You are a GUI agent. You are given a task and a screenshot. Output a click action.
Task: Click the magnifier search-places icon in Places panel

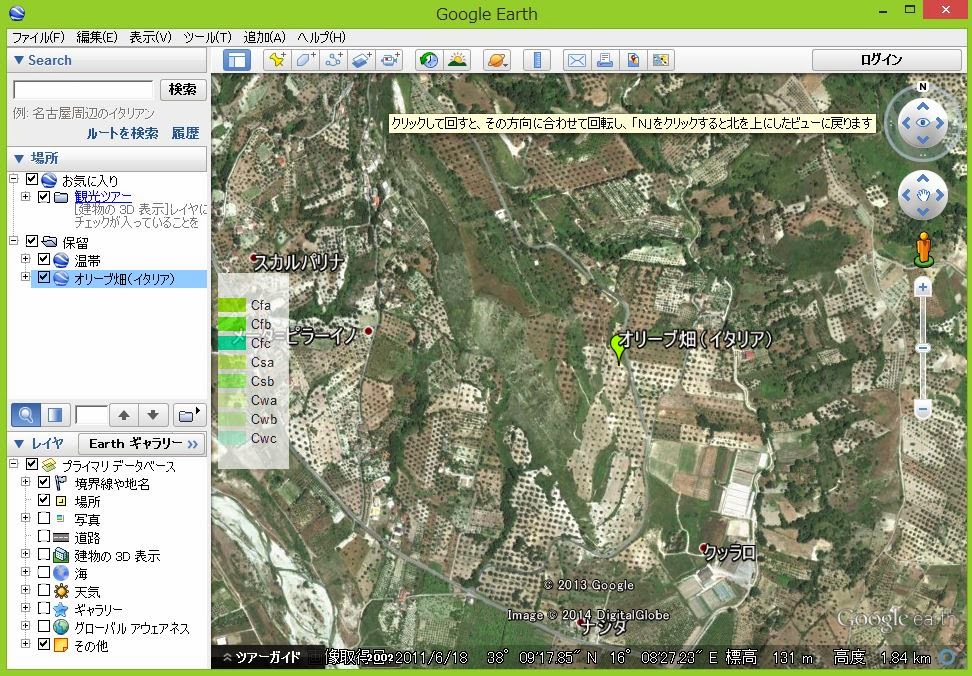[x=26, y=415]
